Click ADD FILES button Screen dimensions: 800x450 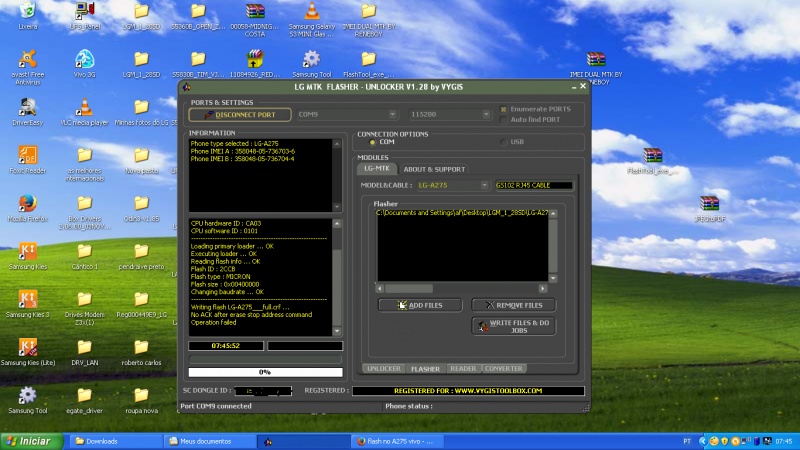click(420, 305)
